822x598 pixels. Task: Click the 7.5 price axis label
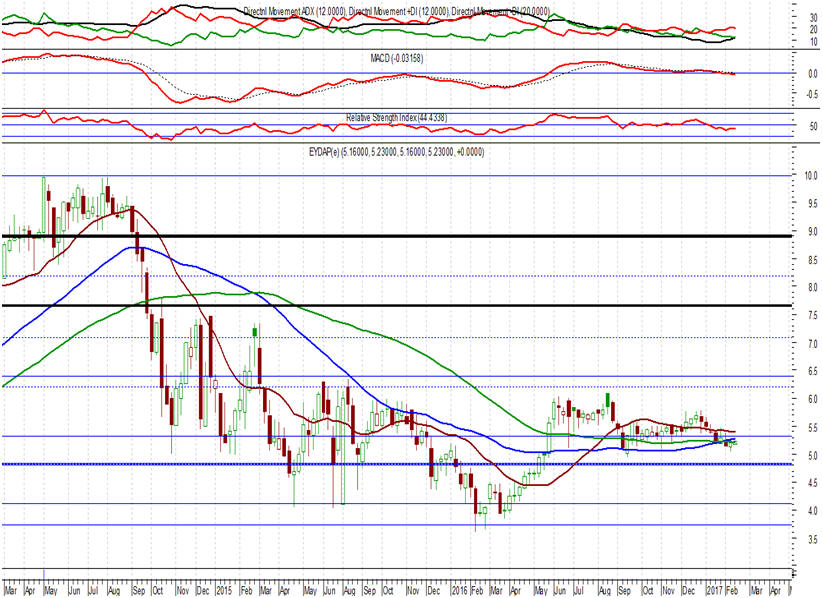coord(812,316)
